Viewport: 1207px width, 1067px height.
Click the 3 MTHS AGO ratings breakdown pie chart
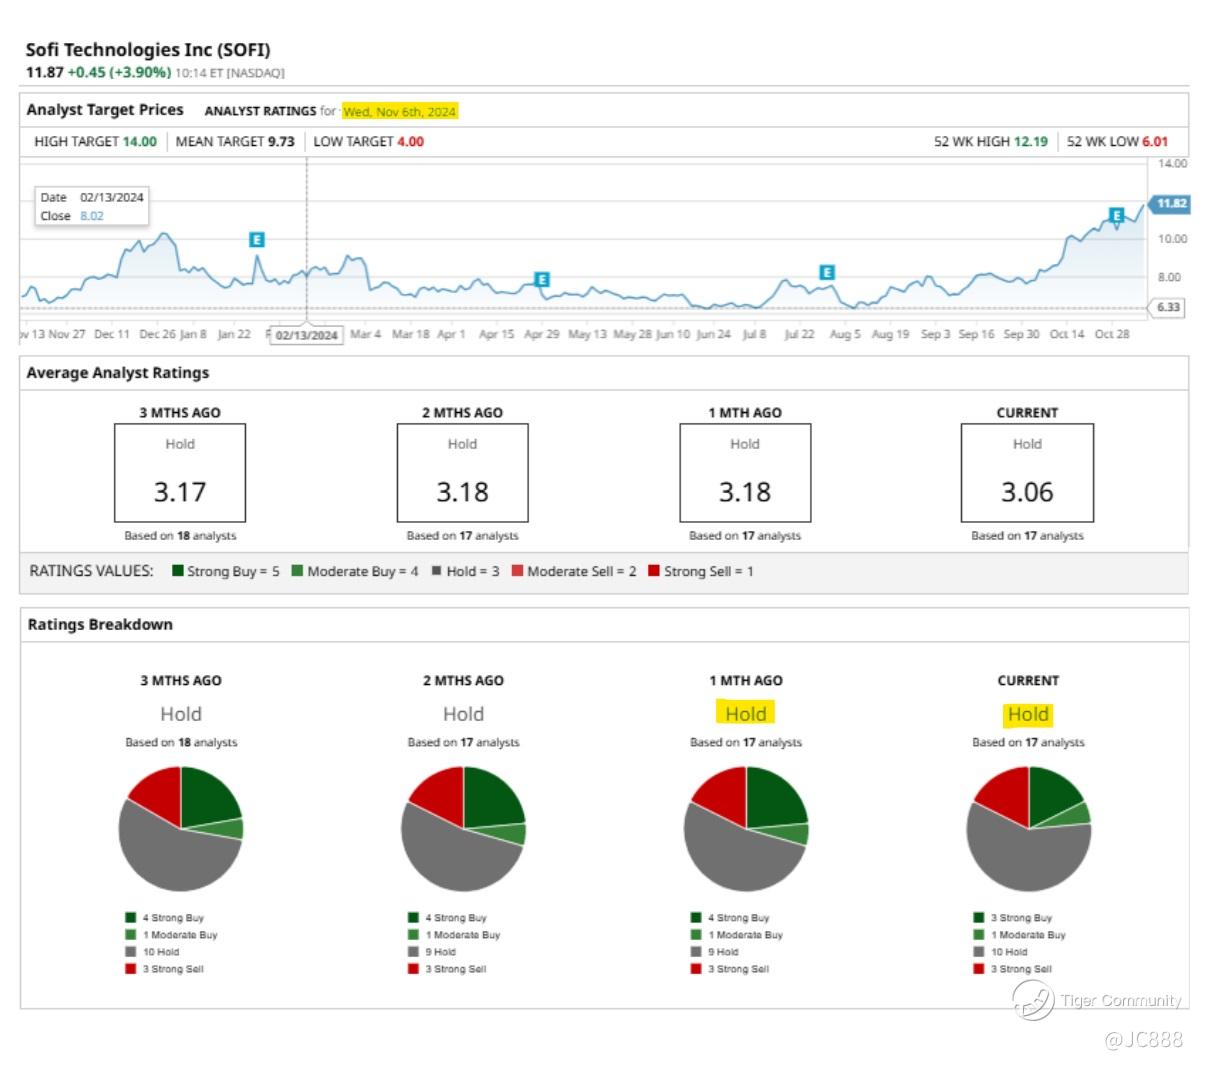181,828
